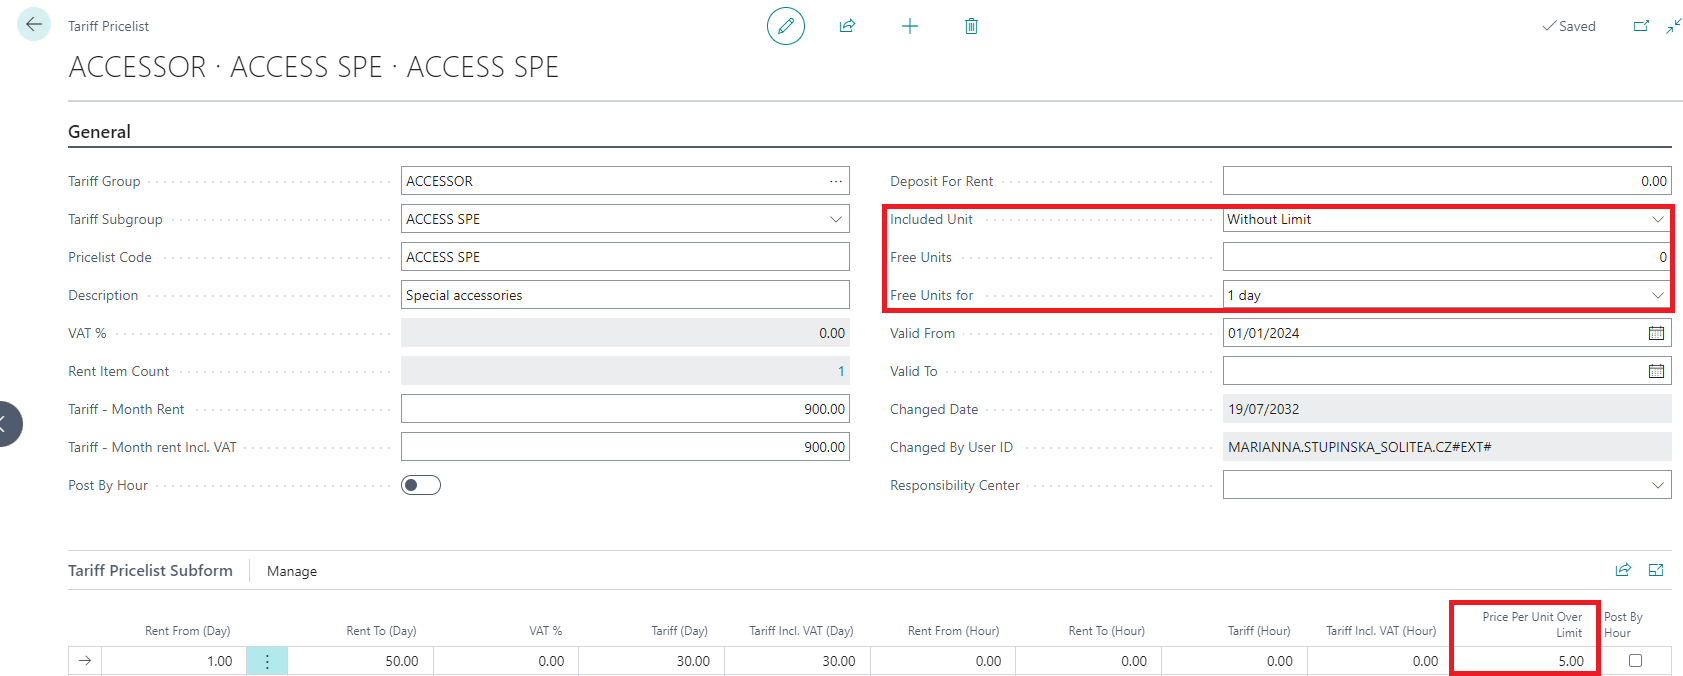
Task: Open page in new window icon
Action: coord(1641,26)
